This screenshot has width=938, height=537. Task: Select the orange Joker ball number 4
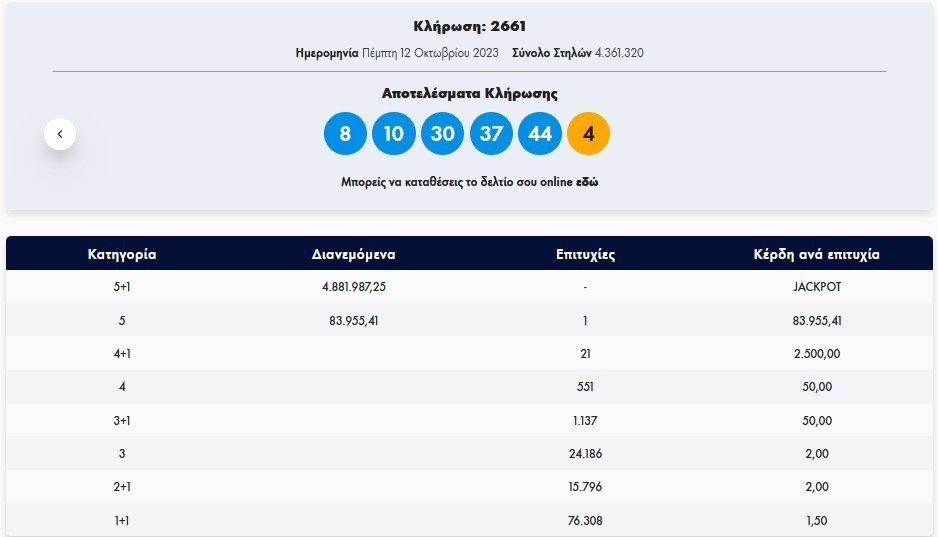pos(588,134)
